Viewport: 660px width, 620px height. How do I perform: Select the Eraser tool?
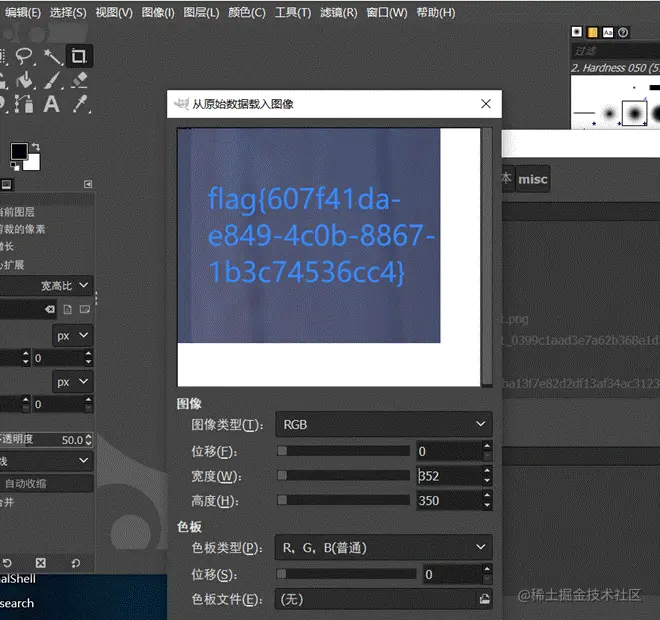pos(79,80)
